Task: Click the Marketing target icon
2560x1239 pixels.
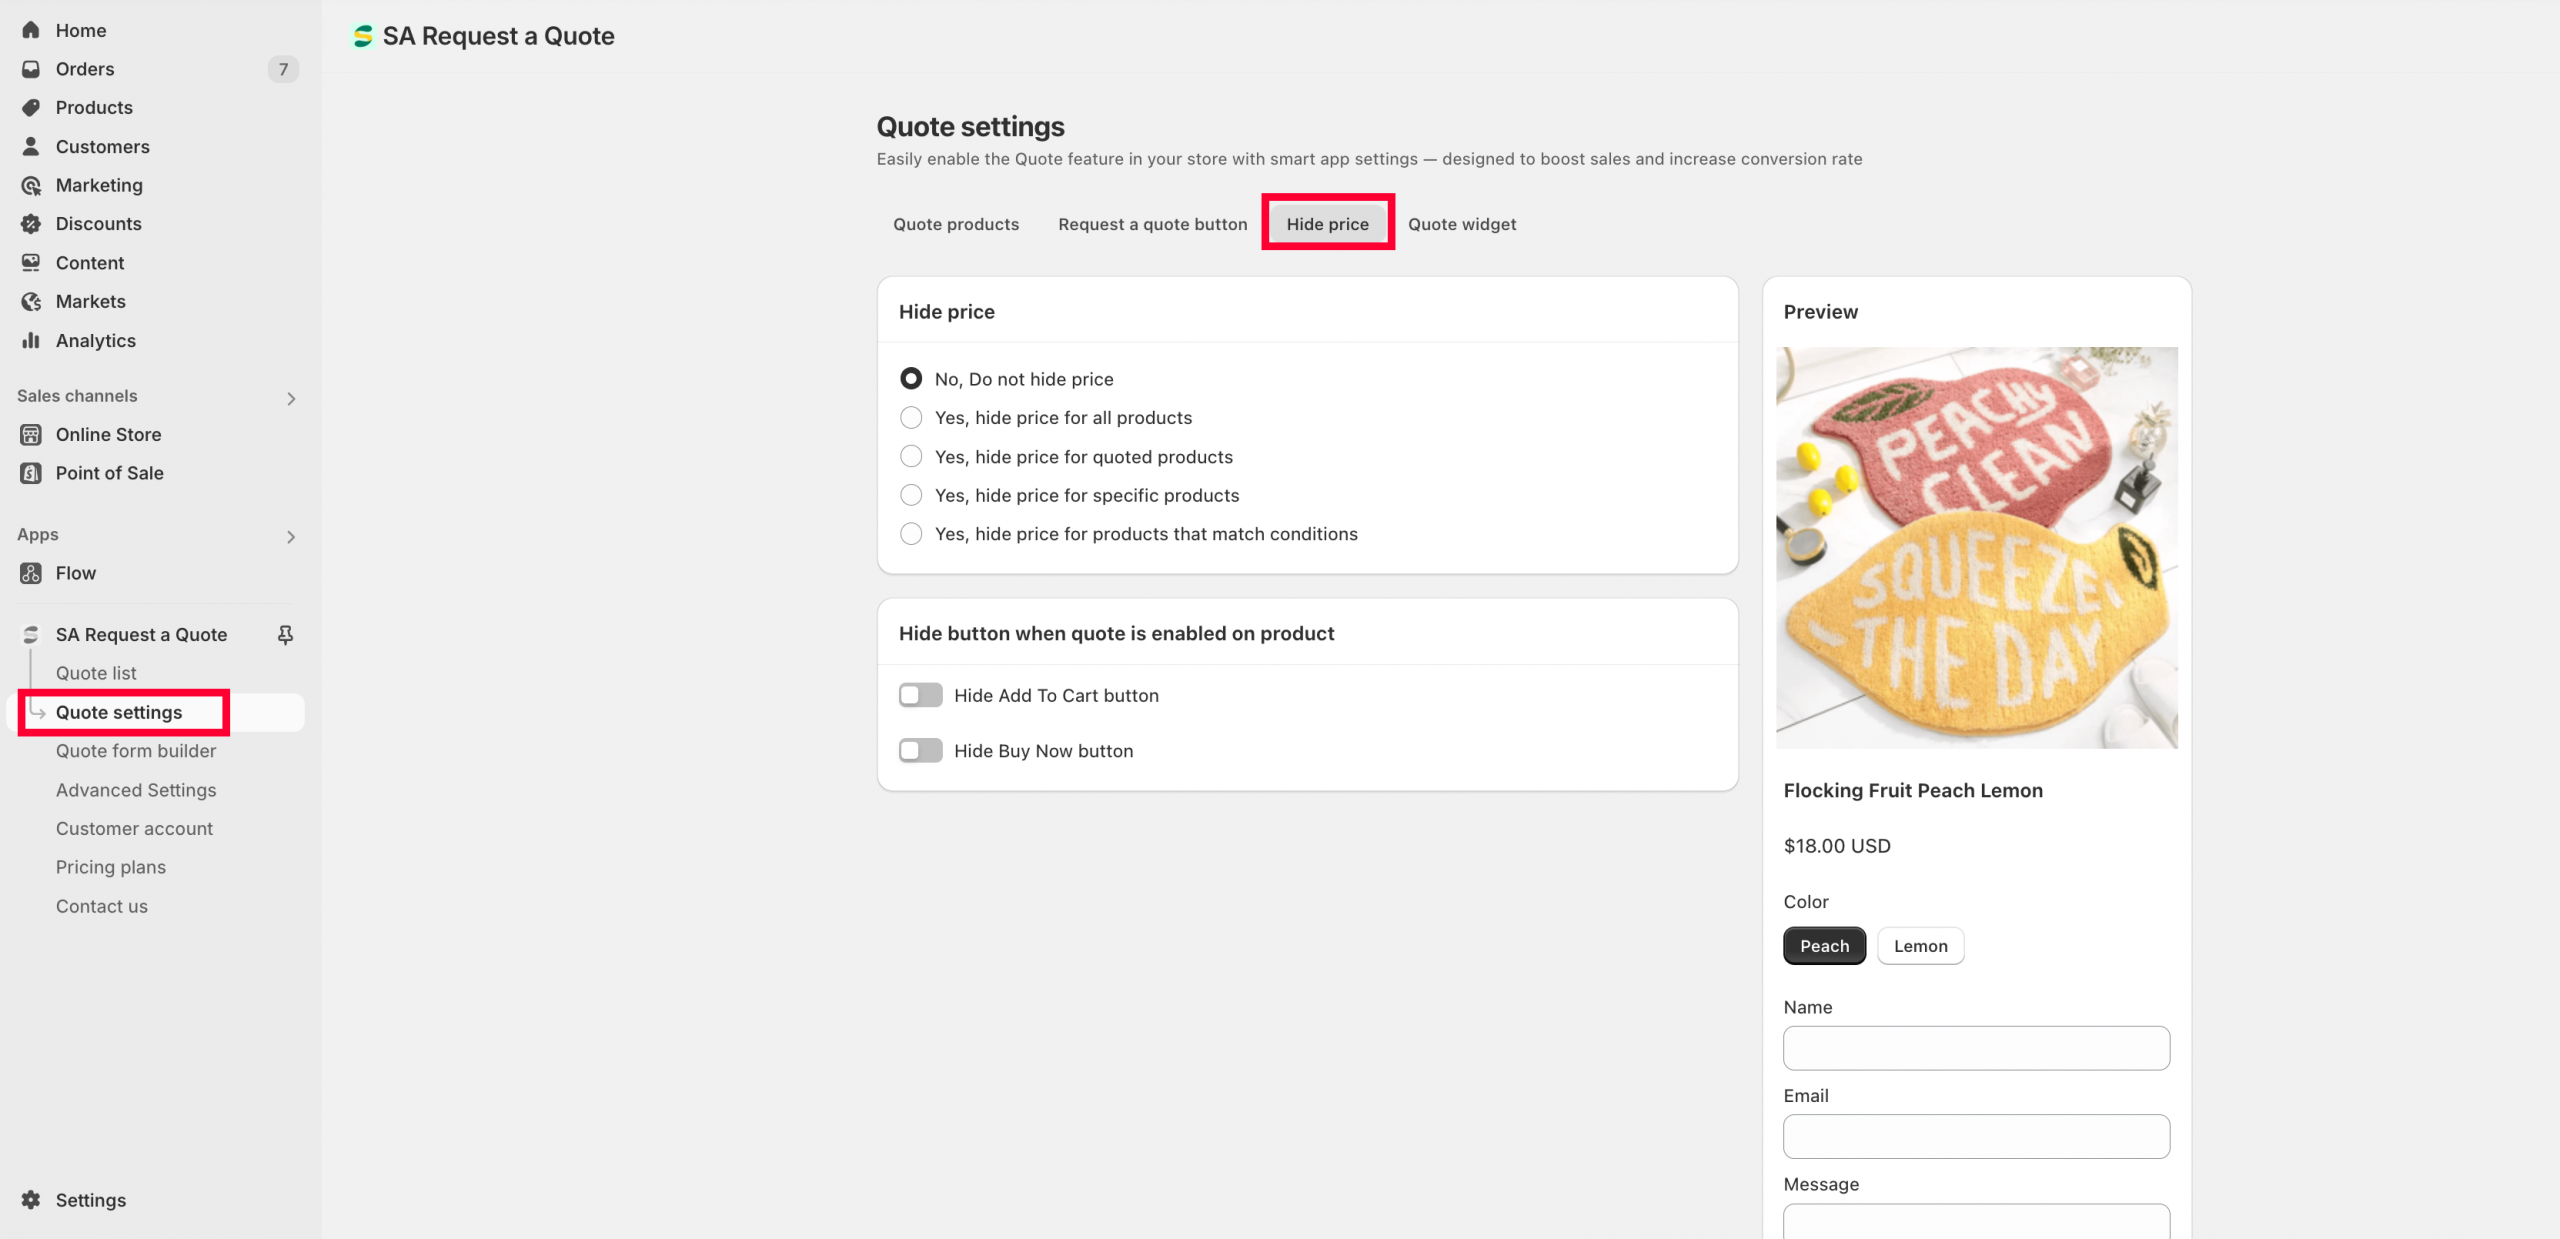Action: point(31,185)
